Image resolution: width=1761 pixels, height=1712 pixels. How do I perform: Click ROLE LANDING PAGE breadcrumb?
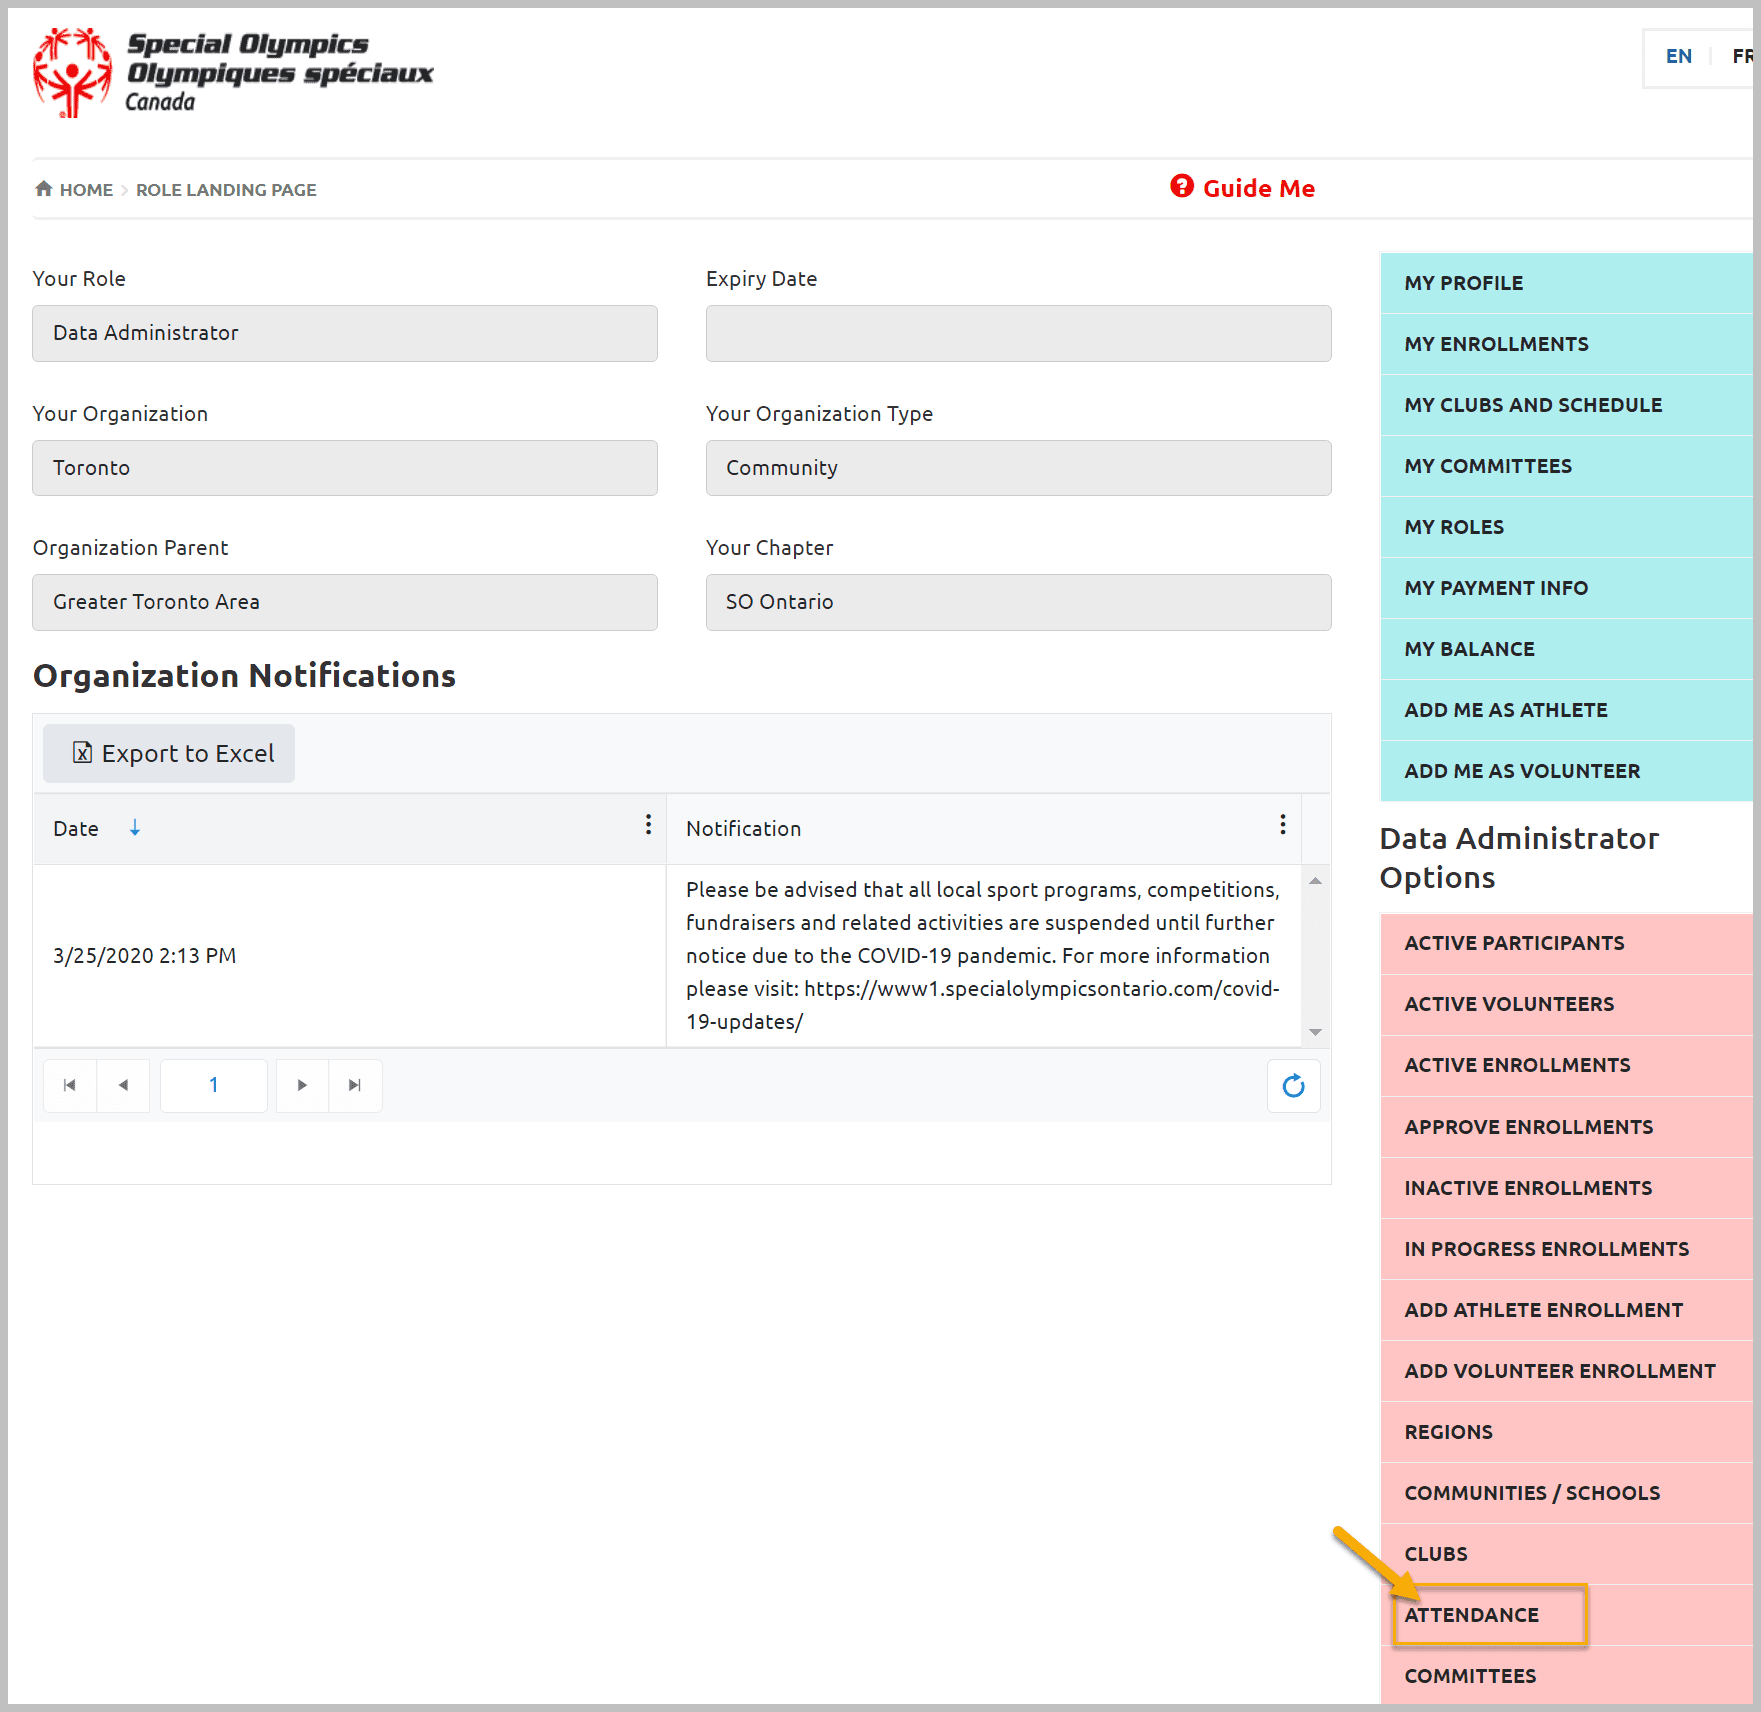(226, 189)
